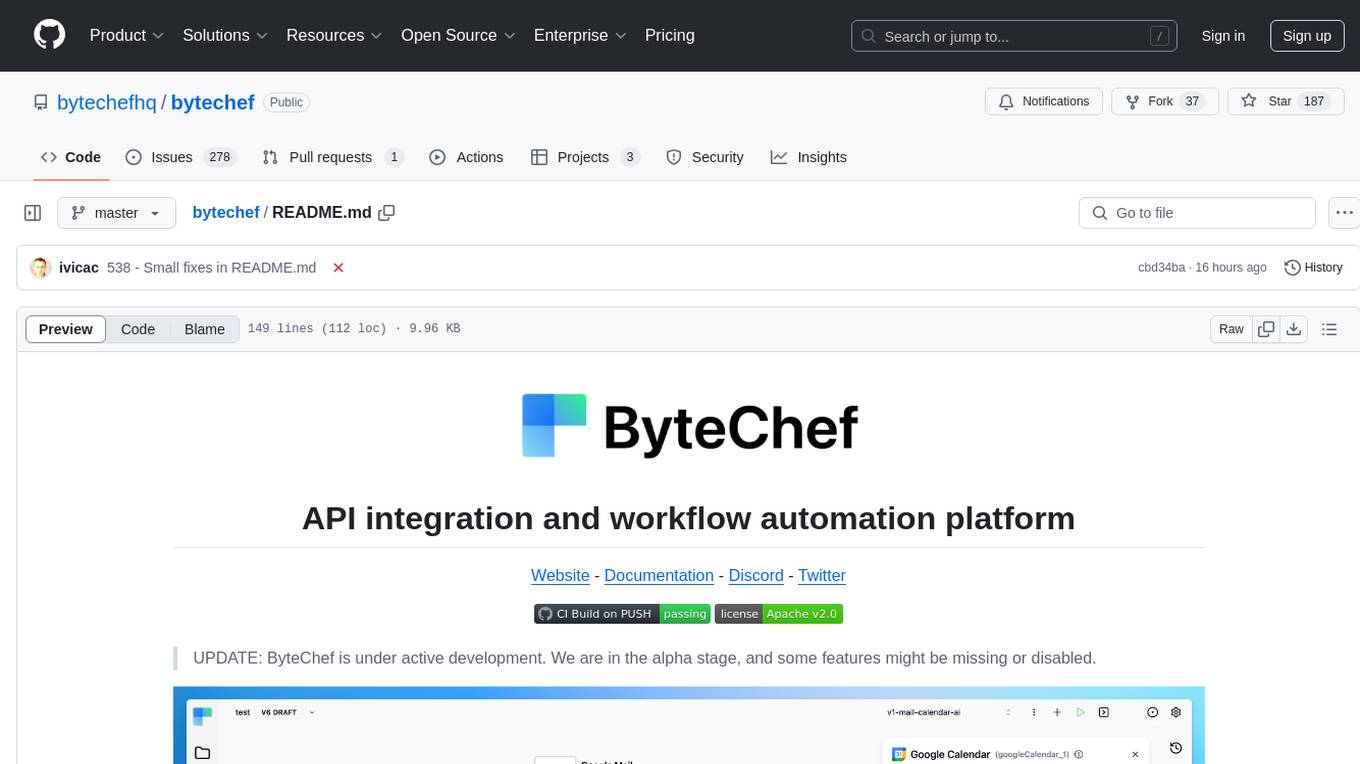Open the Documentation link
Screen dimensions: 1360x764
[659, 576]
